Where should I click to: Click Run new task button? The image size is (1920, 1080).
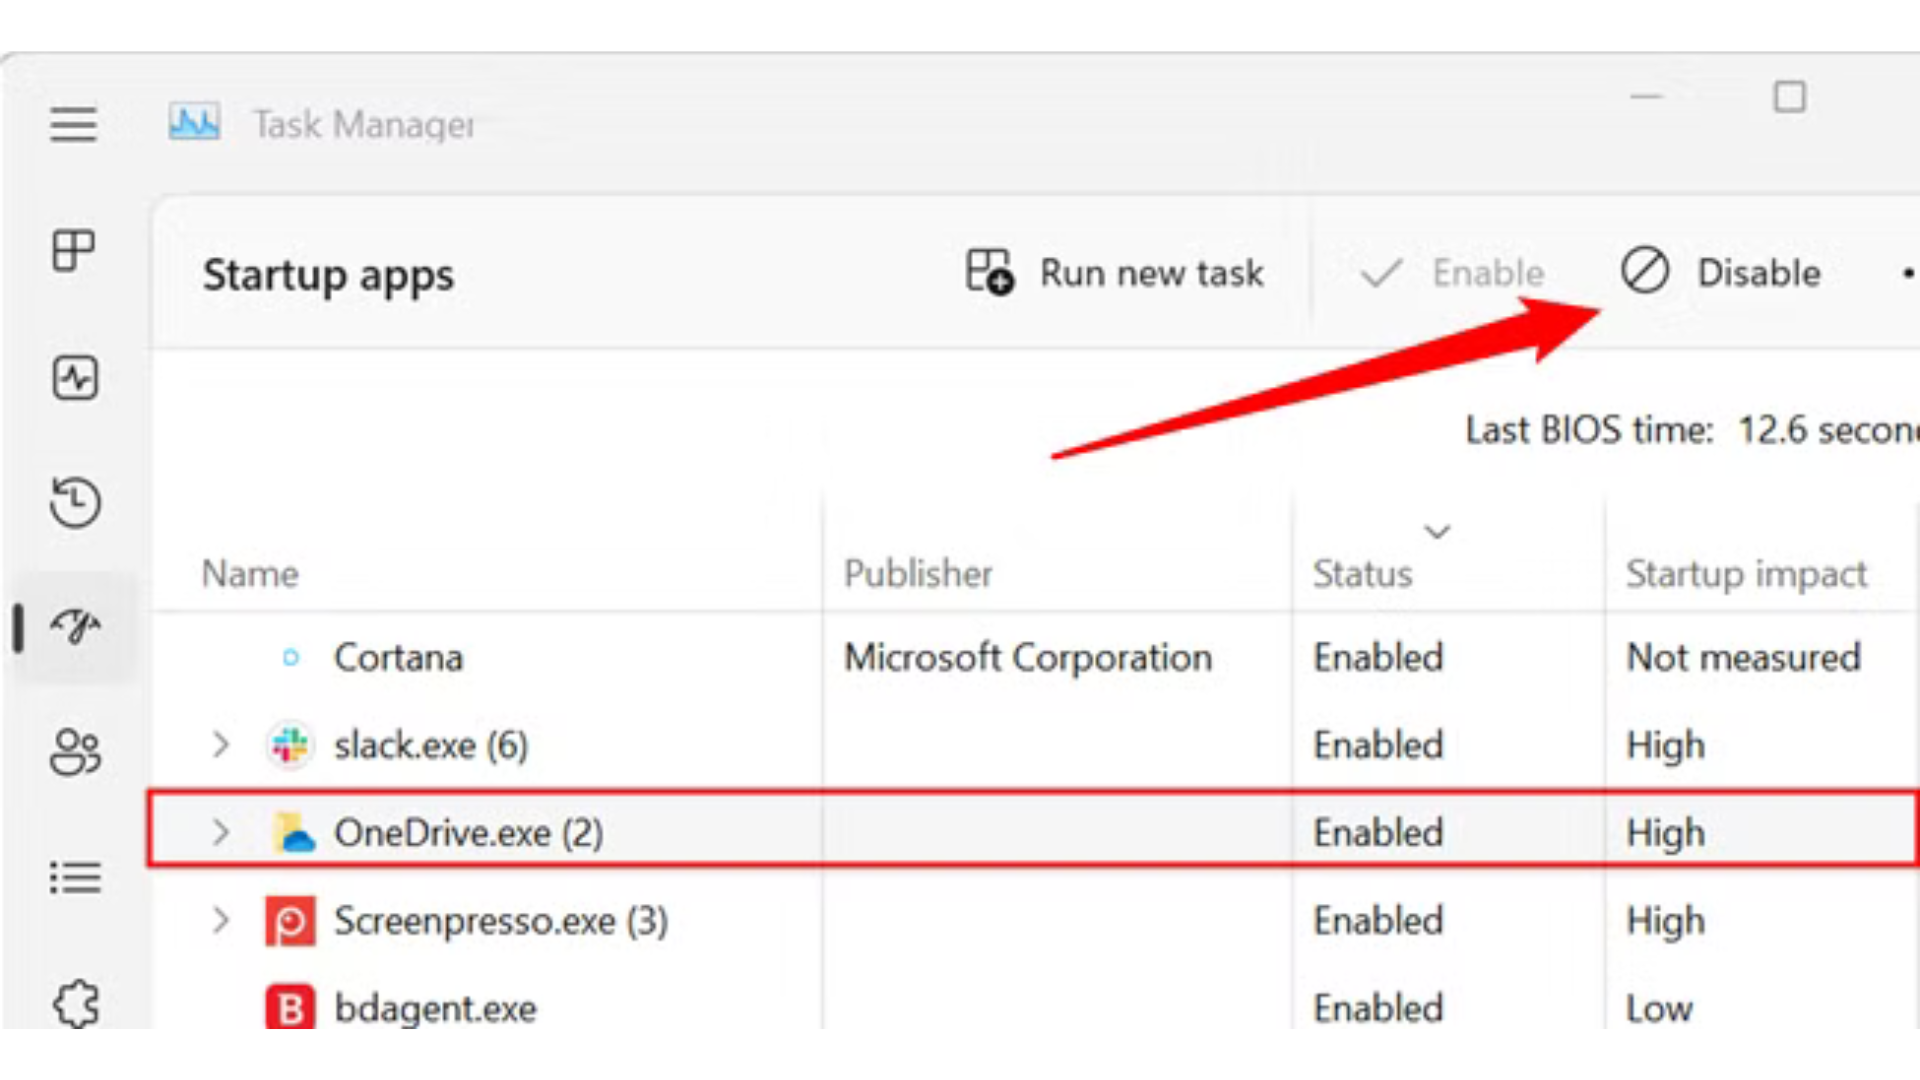1115,272
